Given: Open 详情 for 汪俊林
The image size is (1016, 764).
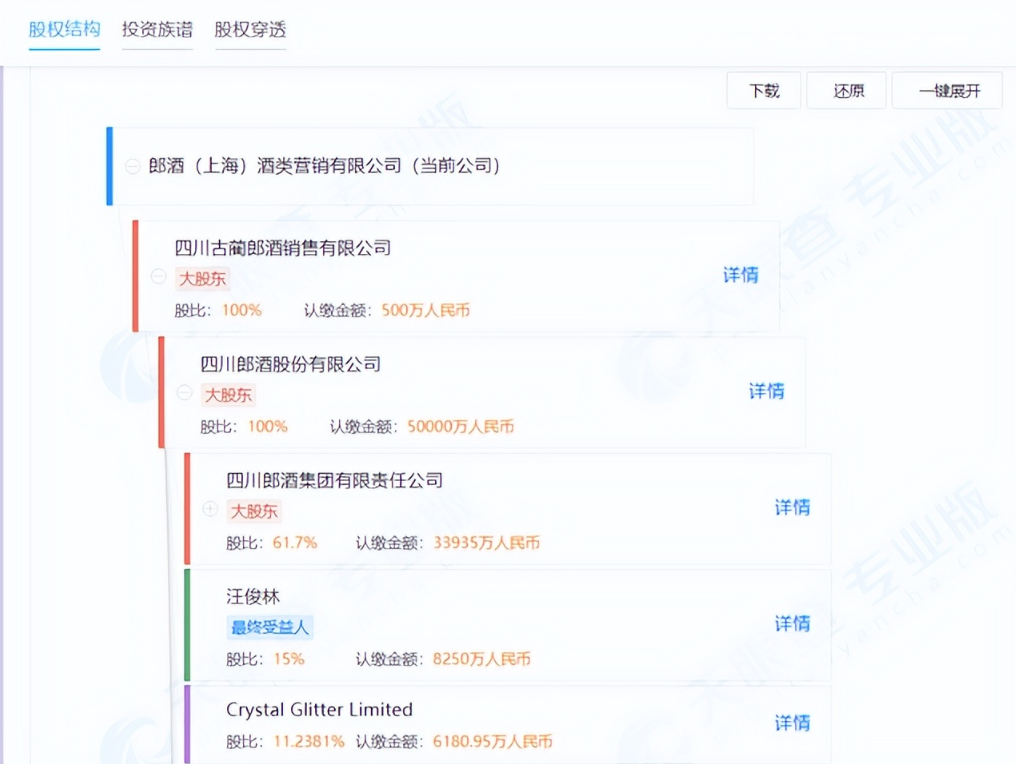Looking at the screenshot, I should coord(792,623).
